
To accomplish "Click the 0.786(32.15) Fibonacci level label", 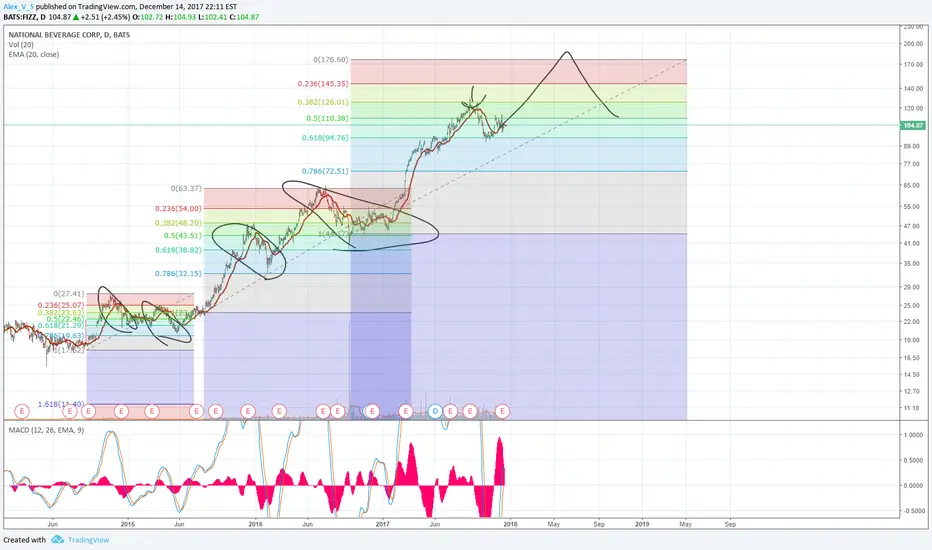I will pyautogui.click(x=178, y=274).
